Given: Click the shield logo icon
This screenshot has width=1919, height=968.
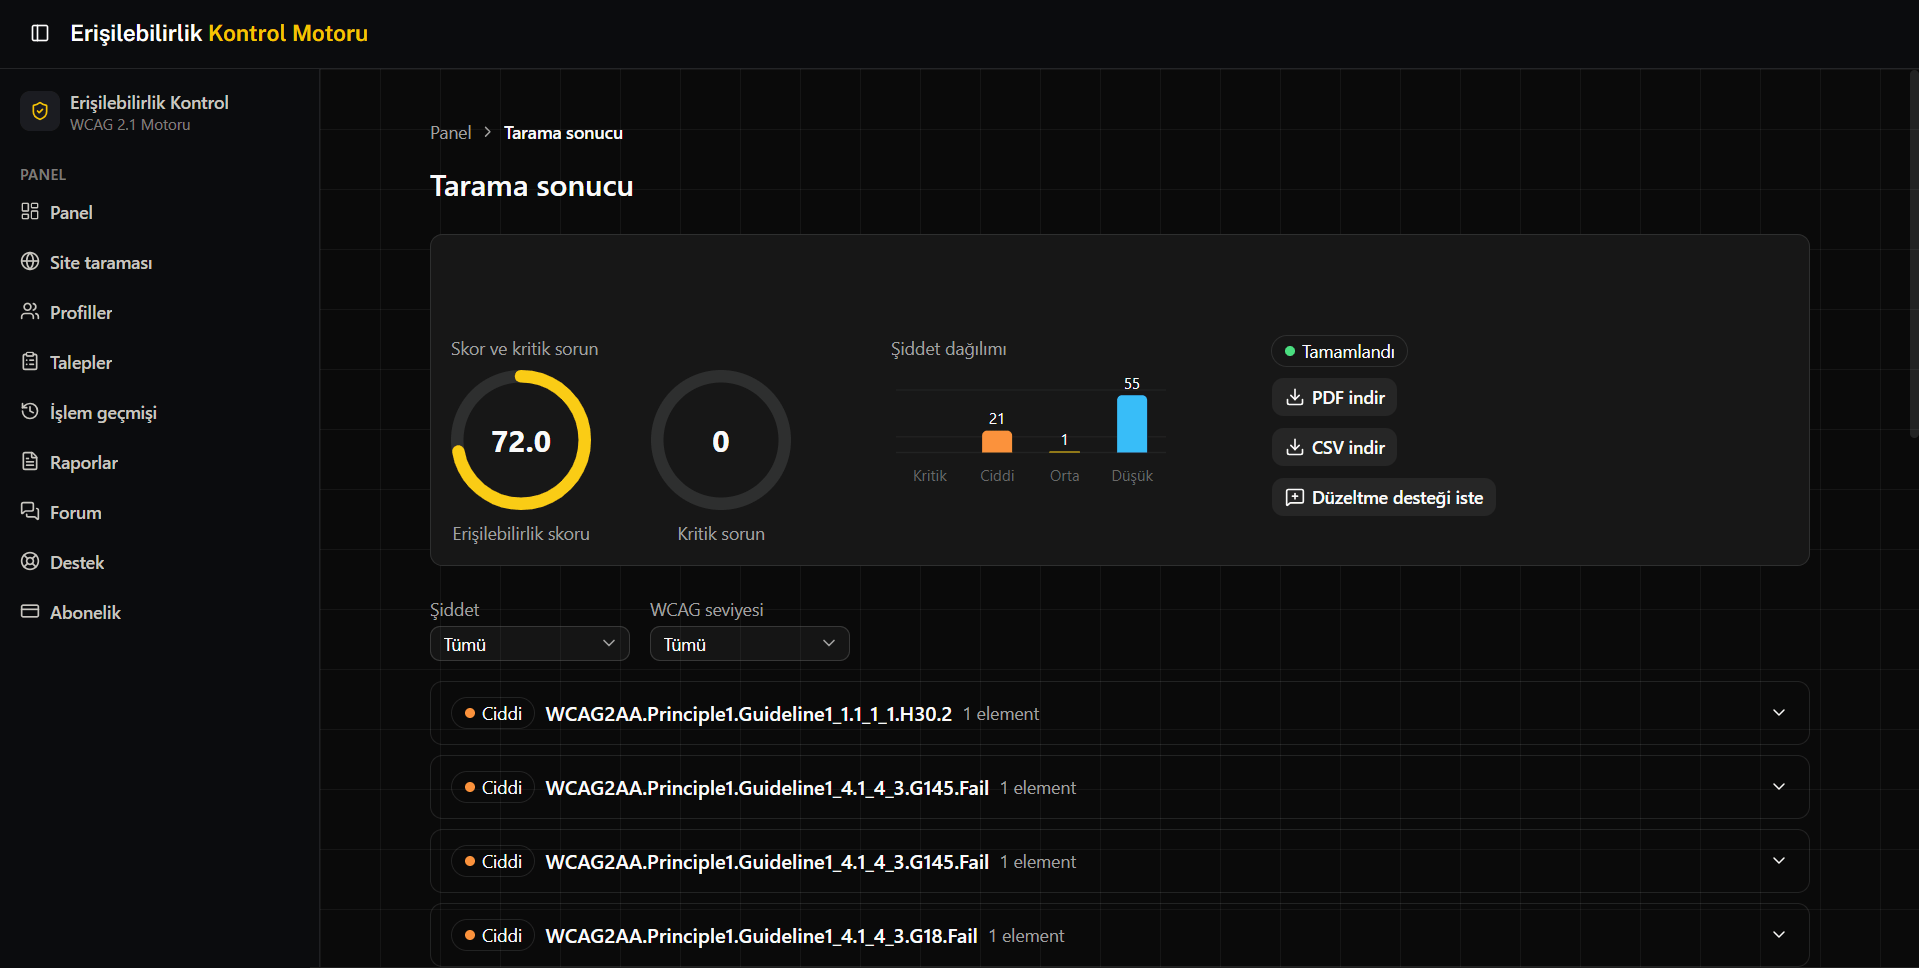Looking at the screenshot, I should 40,111.
